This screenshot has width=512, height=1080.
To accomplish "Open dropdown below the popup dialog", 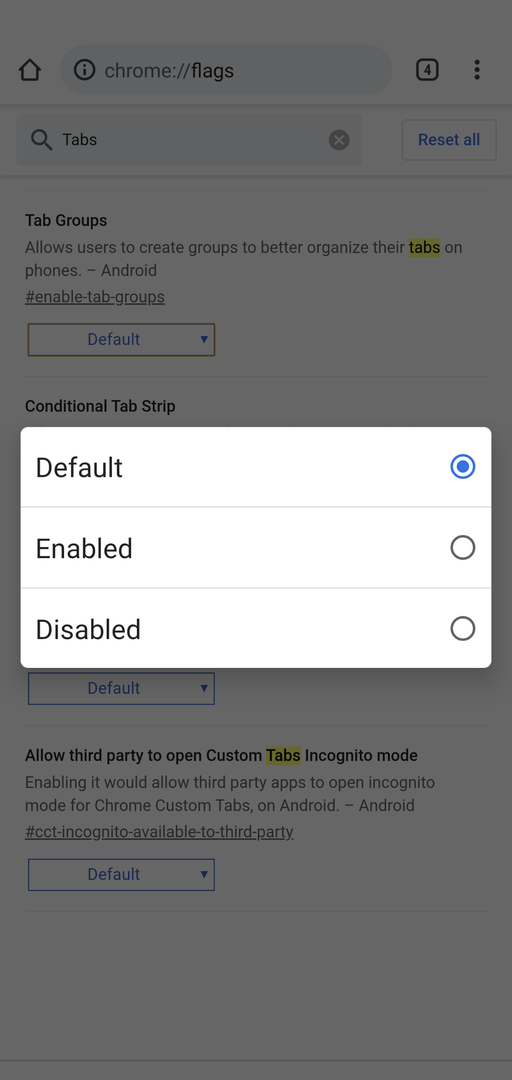I will click(x=121, y=688).
